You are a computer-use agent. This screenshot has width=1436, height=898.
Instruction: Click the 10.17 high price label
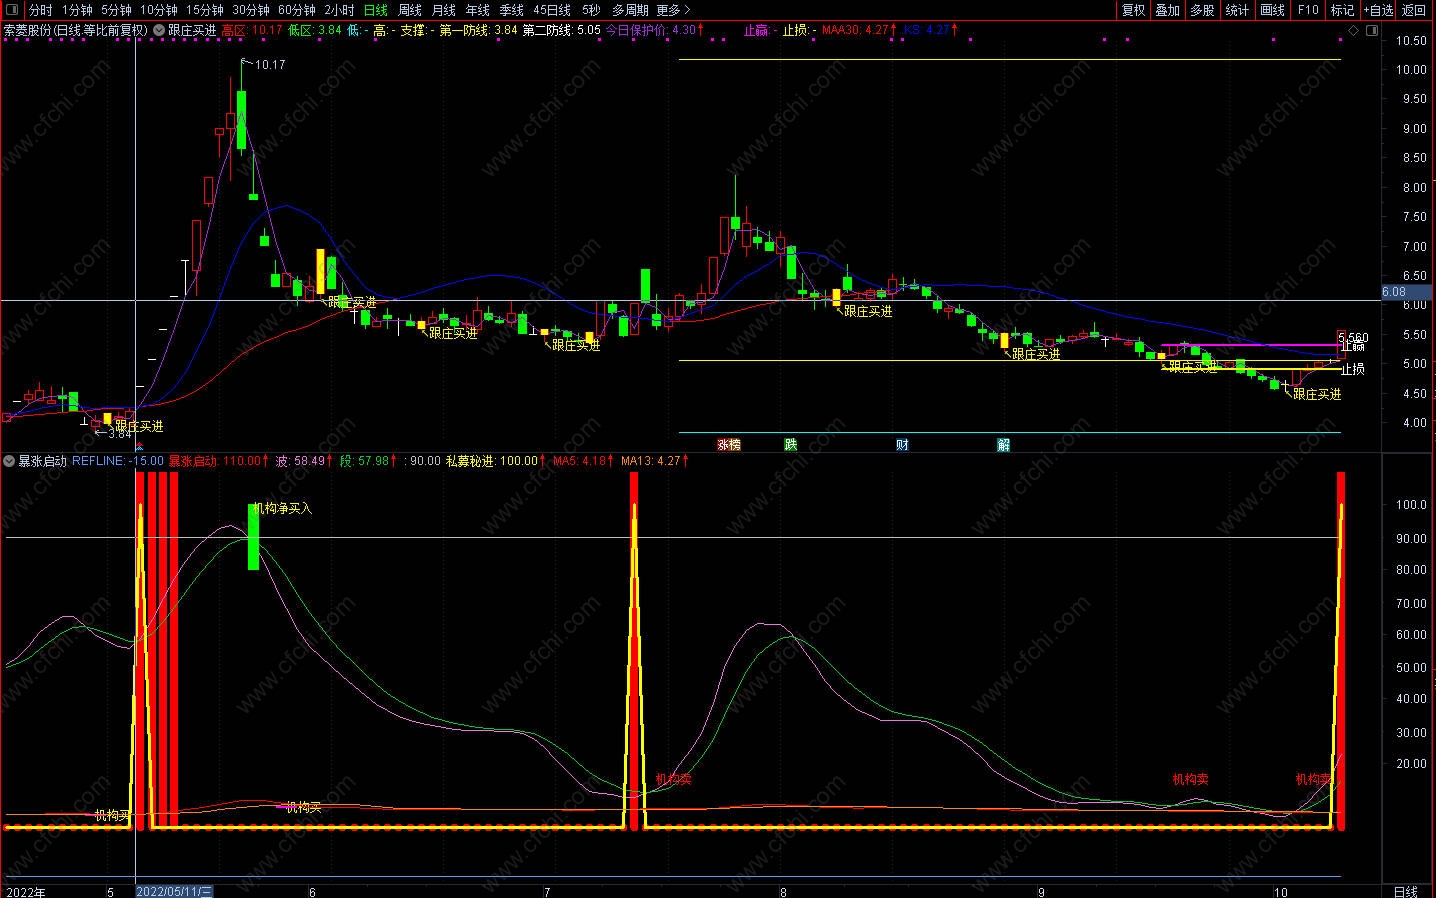tap(270, 65)
